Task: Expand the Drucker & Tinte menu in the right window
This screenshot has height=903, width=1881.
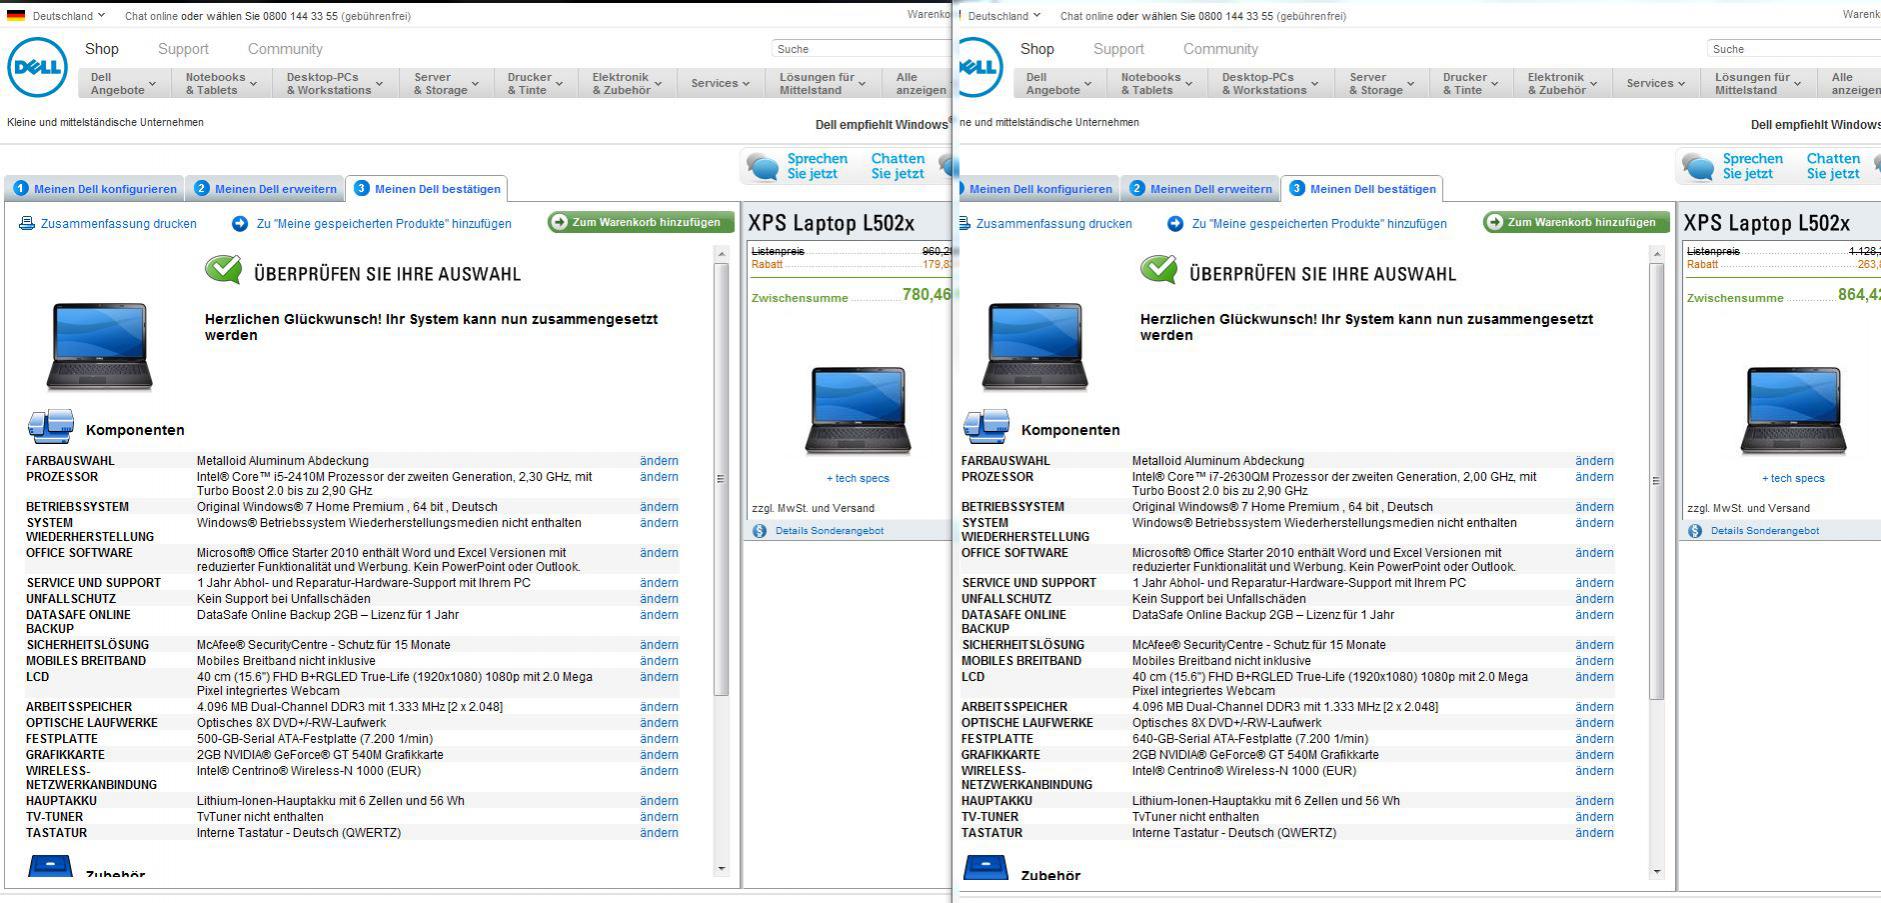Action: 1470,83
